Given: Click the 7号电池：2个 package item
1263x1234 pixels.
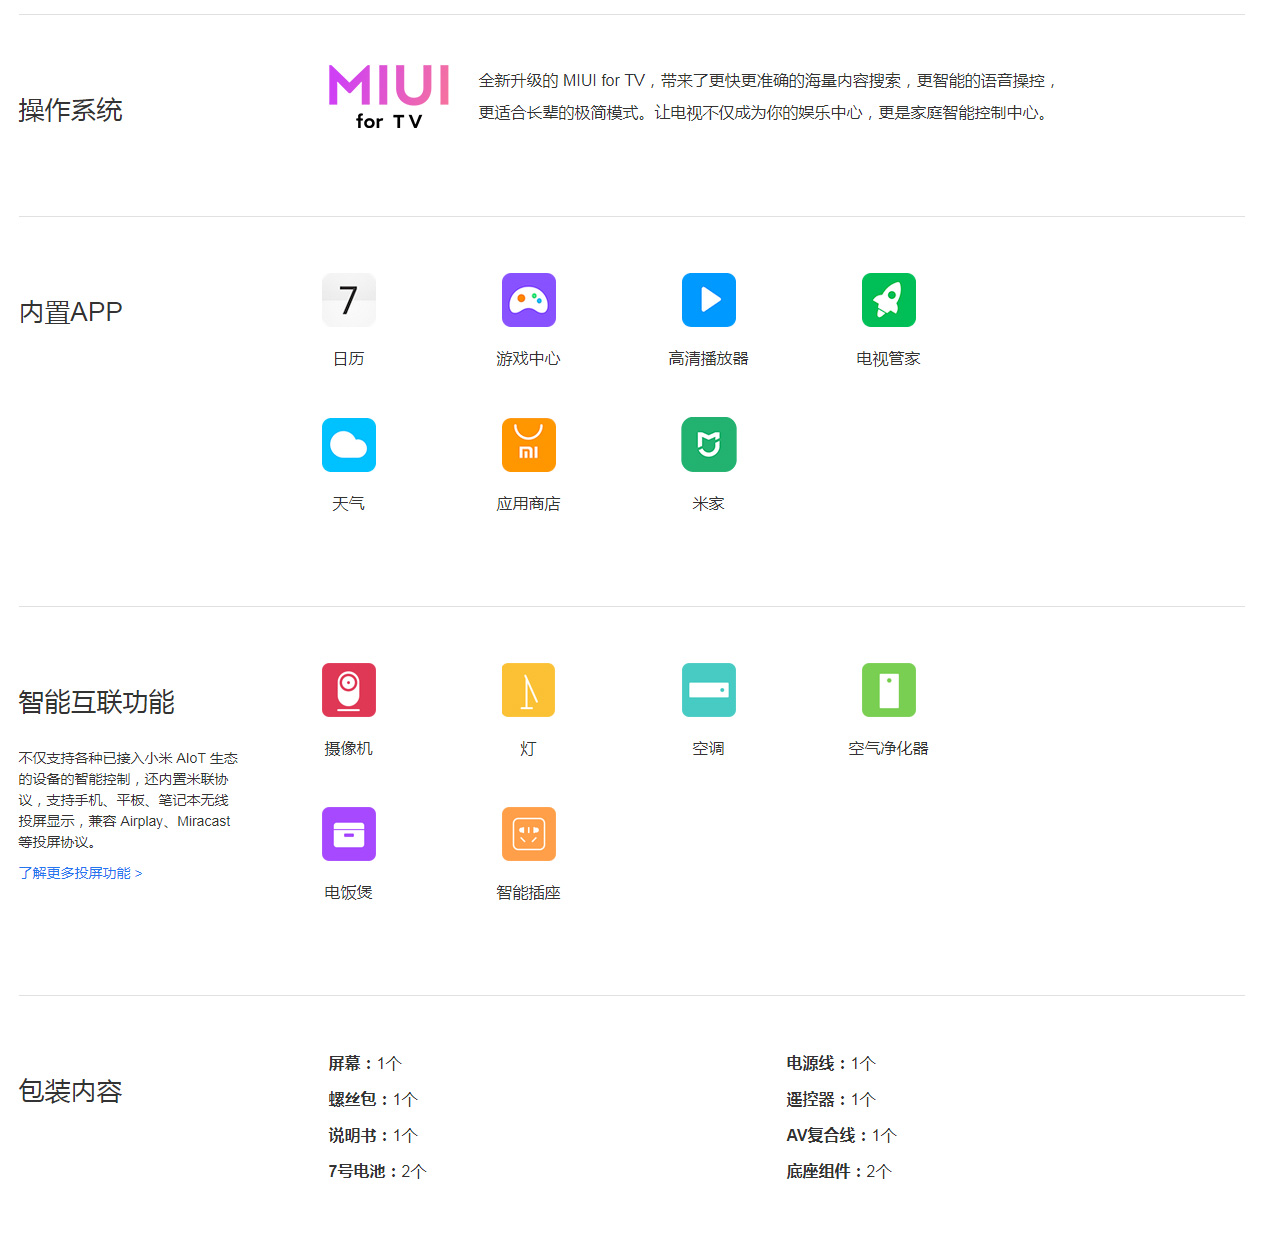Looking at the screenshot, I should 377,1171.
